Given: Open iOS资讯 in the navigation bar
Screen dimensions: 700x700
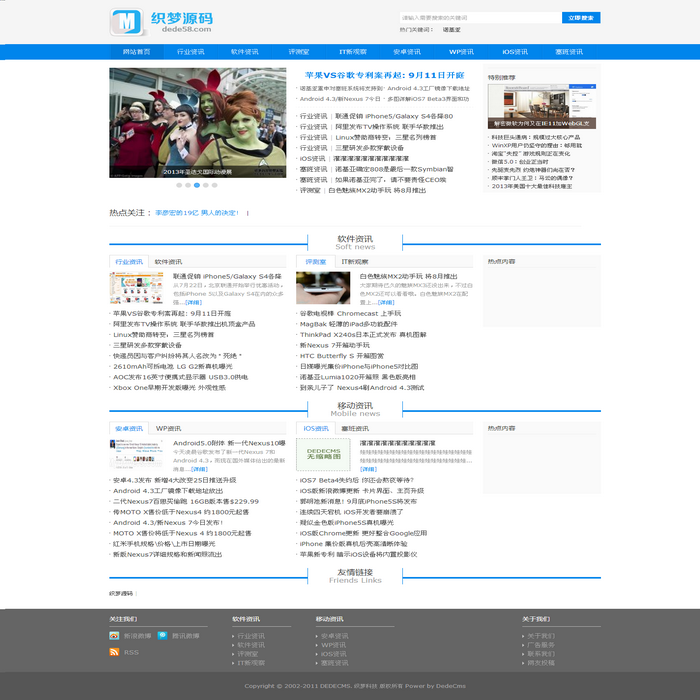Looking at the screenshot, I should [515, 52].
